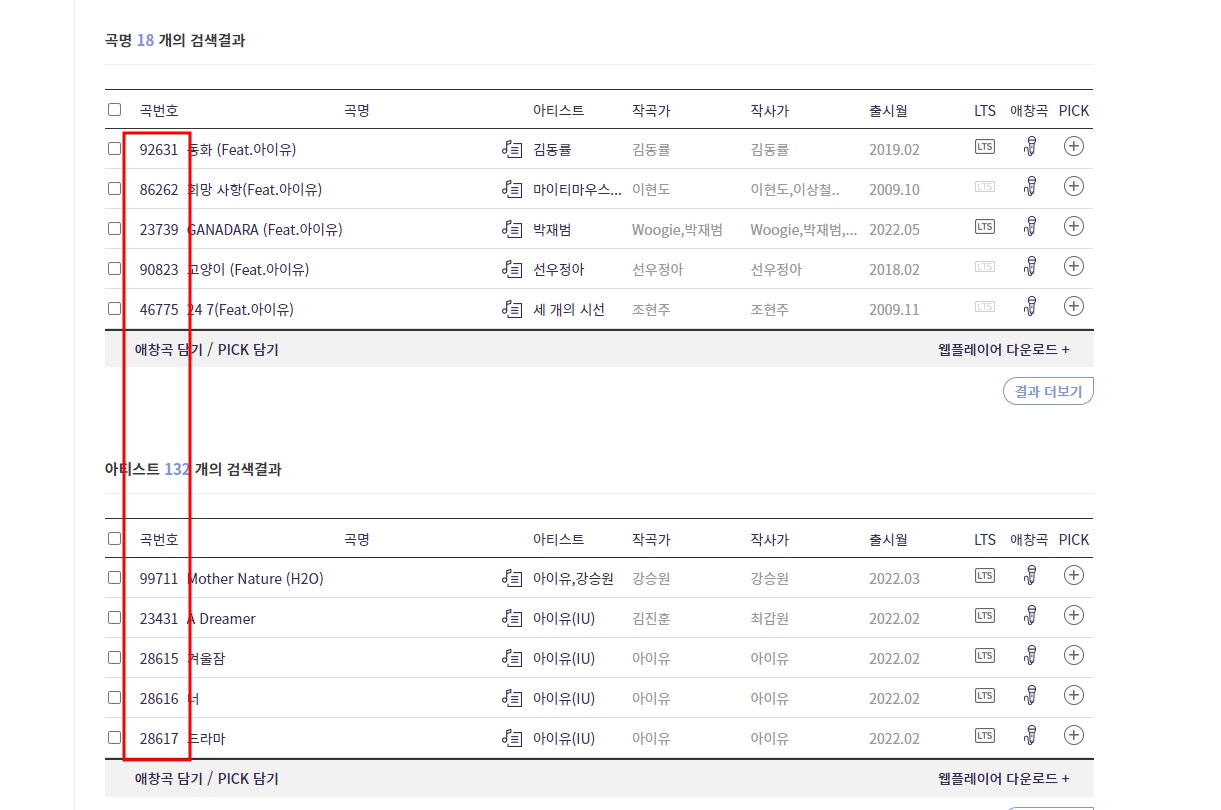Add song 46775 to PICK plus icon

tap(1074, 306)
